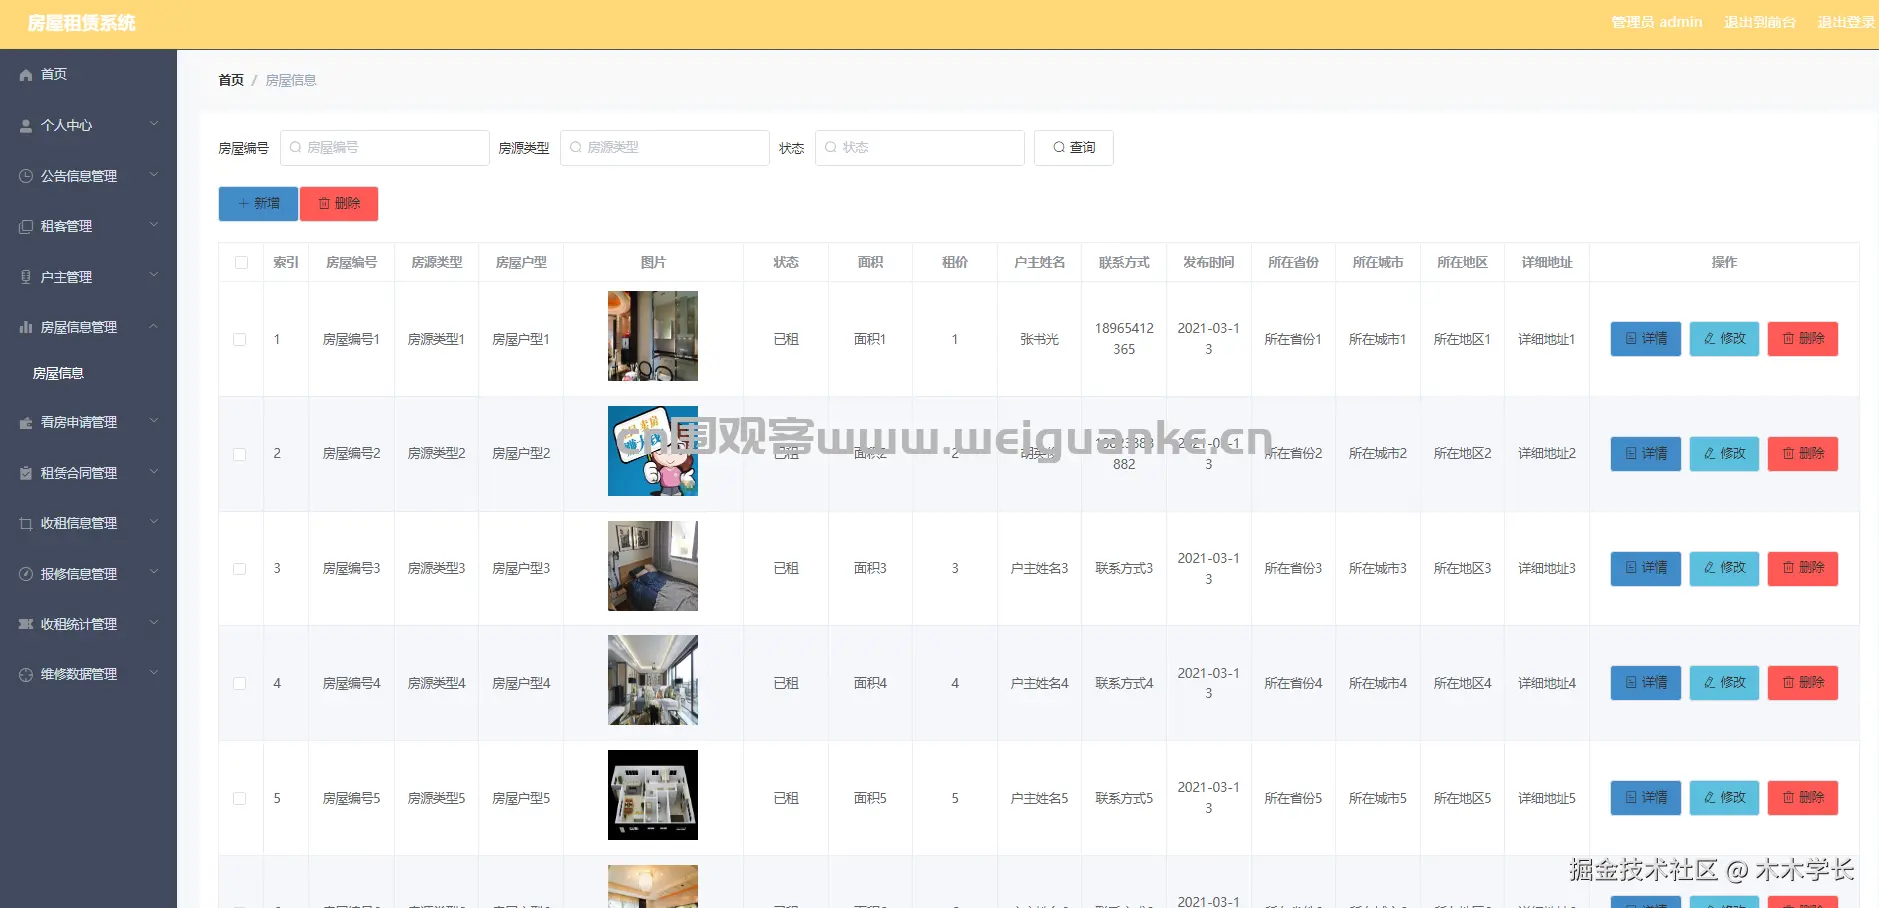Click the 查询 search button

pyautogui.click(x=1074, y=148)
